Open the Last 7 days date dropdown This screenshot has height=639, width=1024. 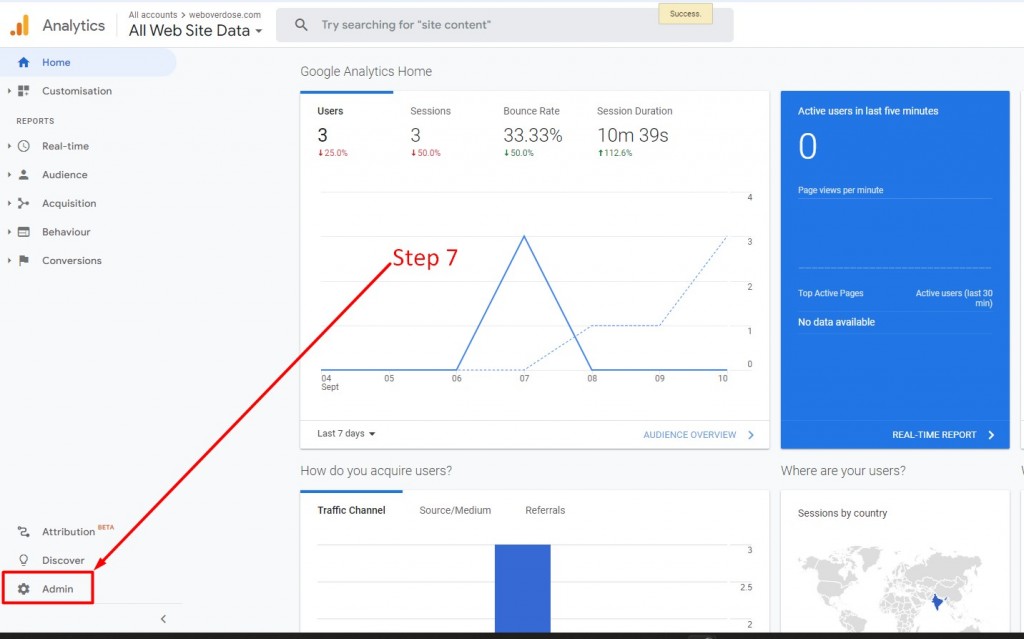point(346,433)
